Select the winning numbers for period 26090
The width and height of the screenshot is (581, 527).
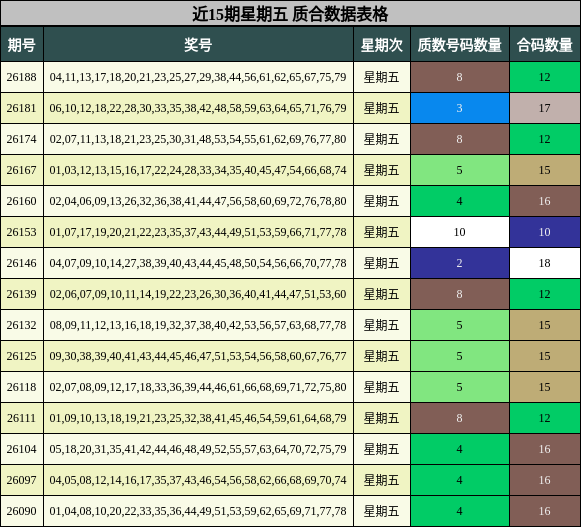198,511
